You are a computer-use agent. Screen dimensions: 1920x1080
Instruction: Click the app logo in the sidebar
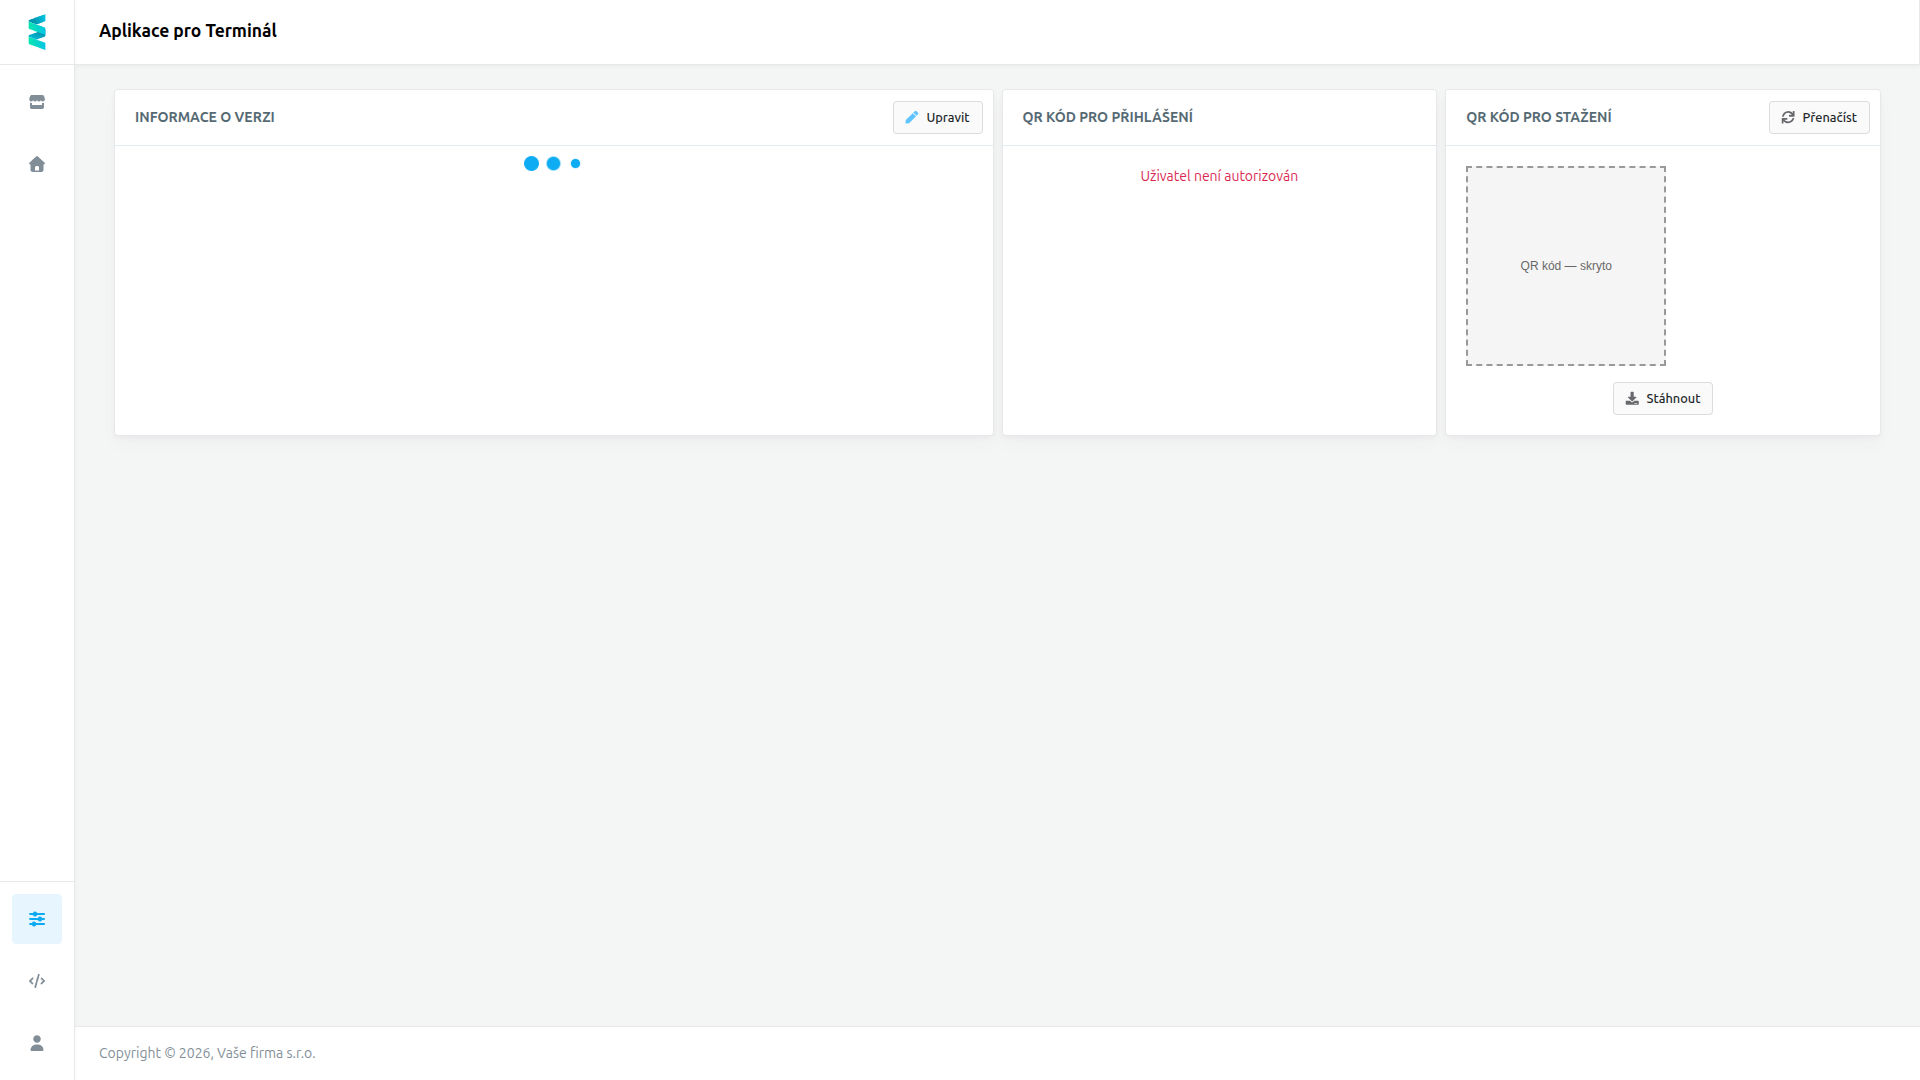pos(37,32)
